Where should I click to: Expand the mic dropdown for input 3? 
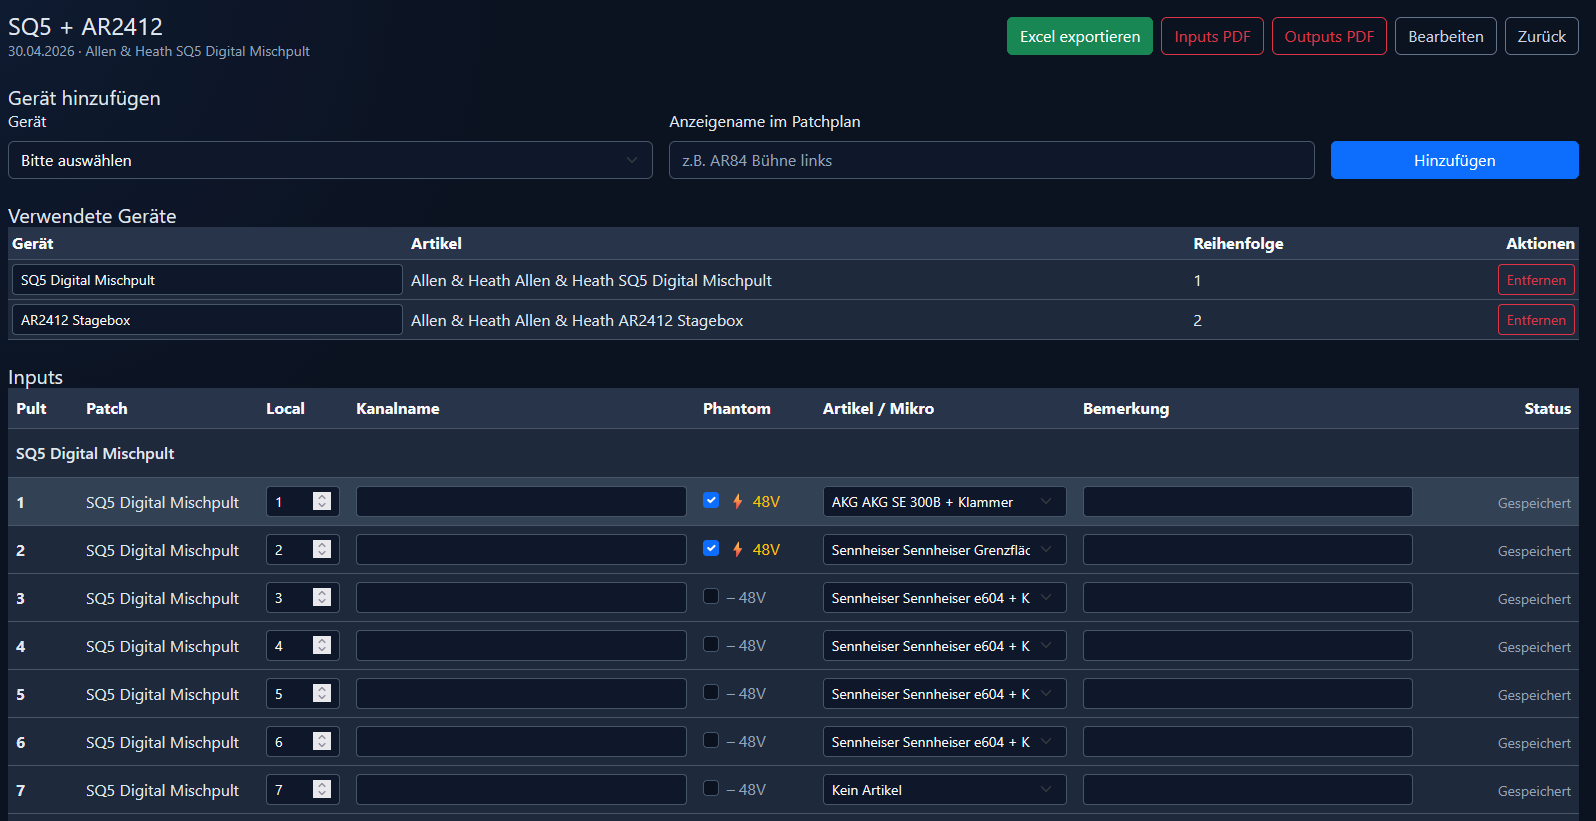pyautogui.click(x=944, y=598)
